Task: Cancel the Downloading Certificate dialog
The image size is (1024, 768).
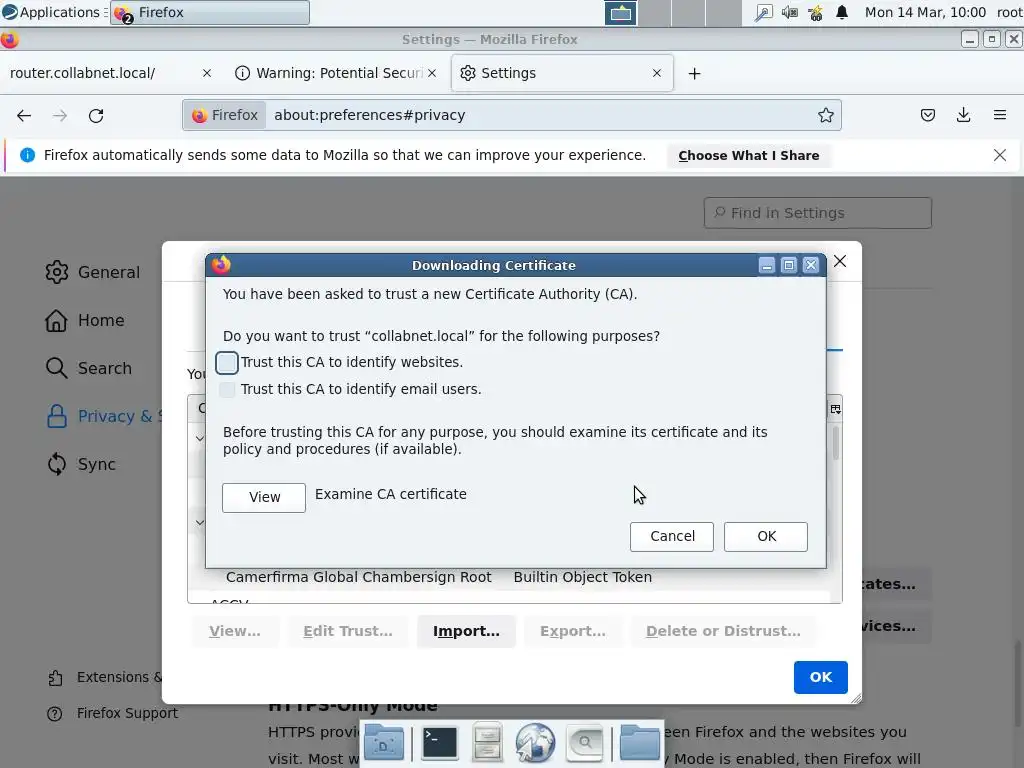Action: point(671,536)
